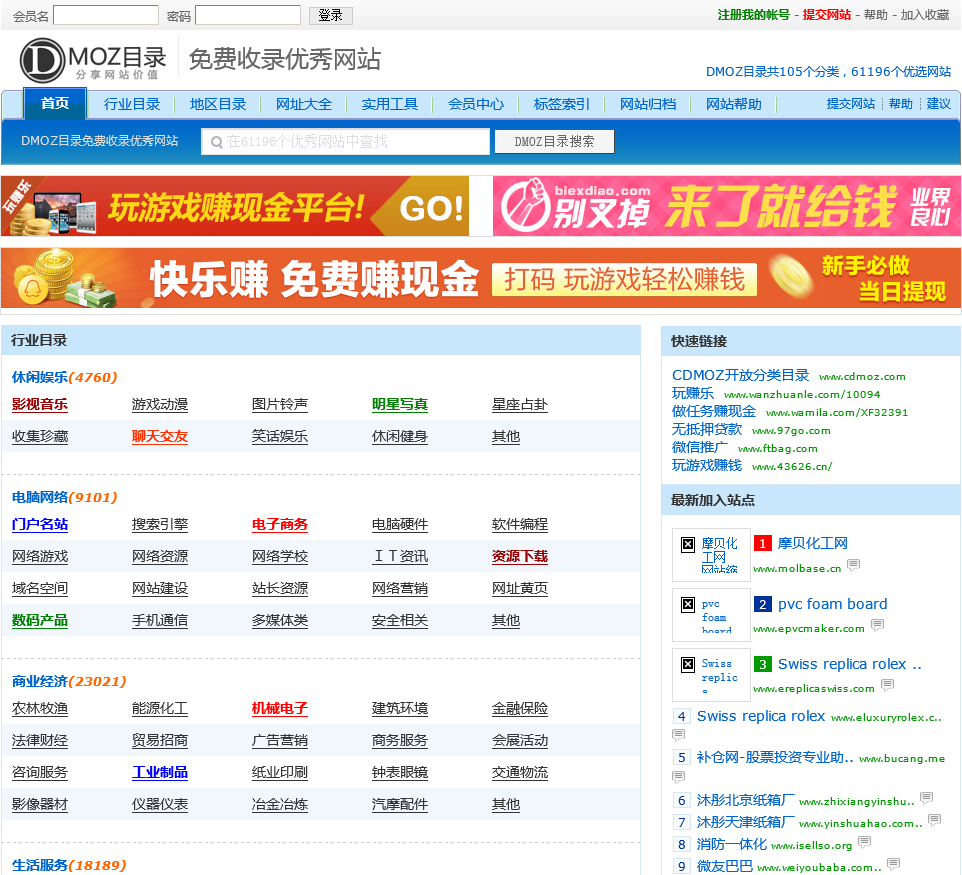Open pvc foam board site title link
962x875 pixels.
(x=833, y=604)
